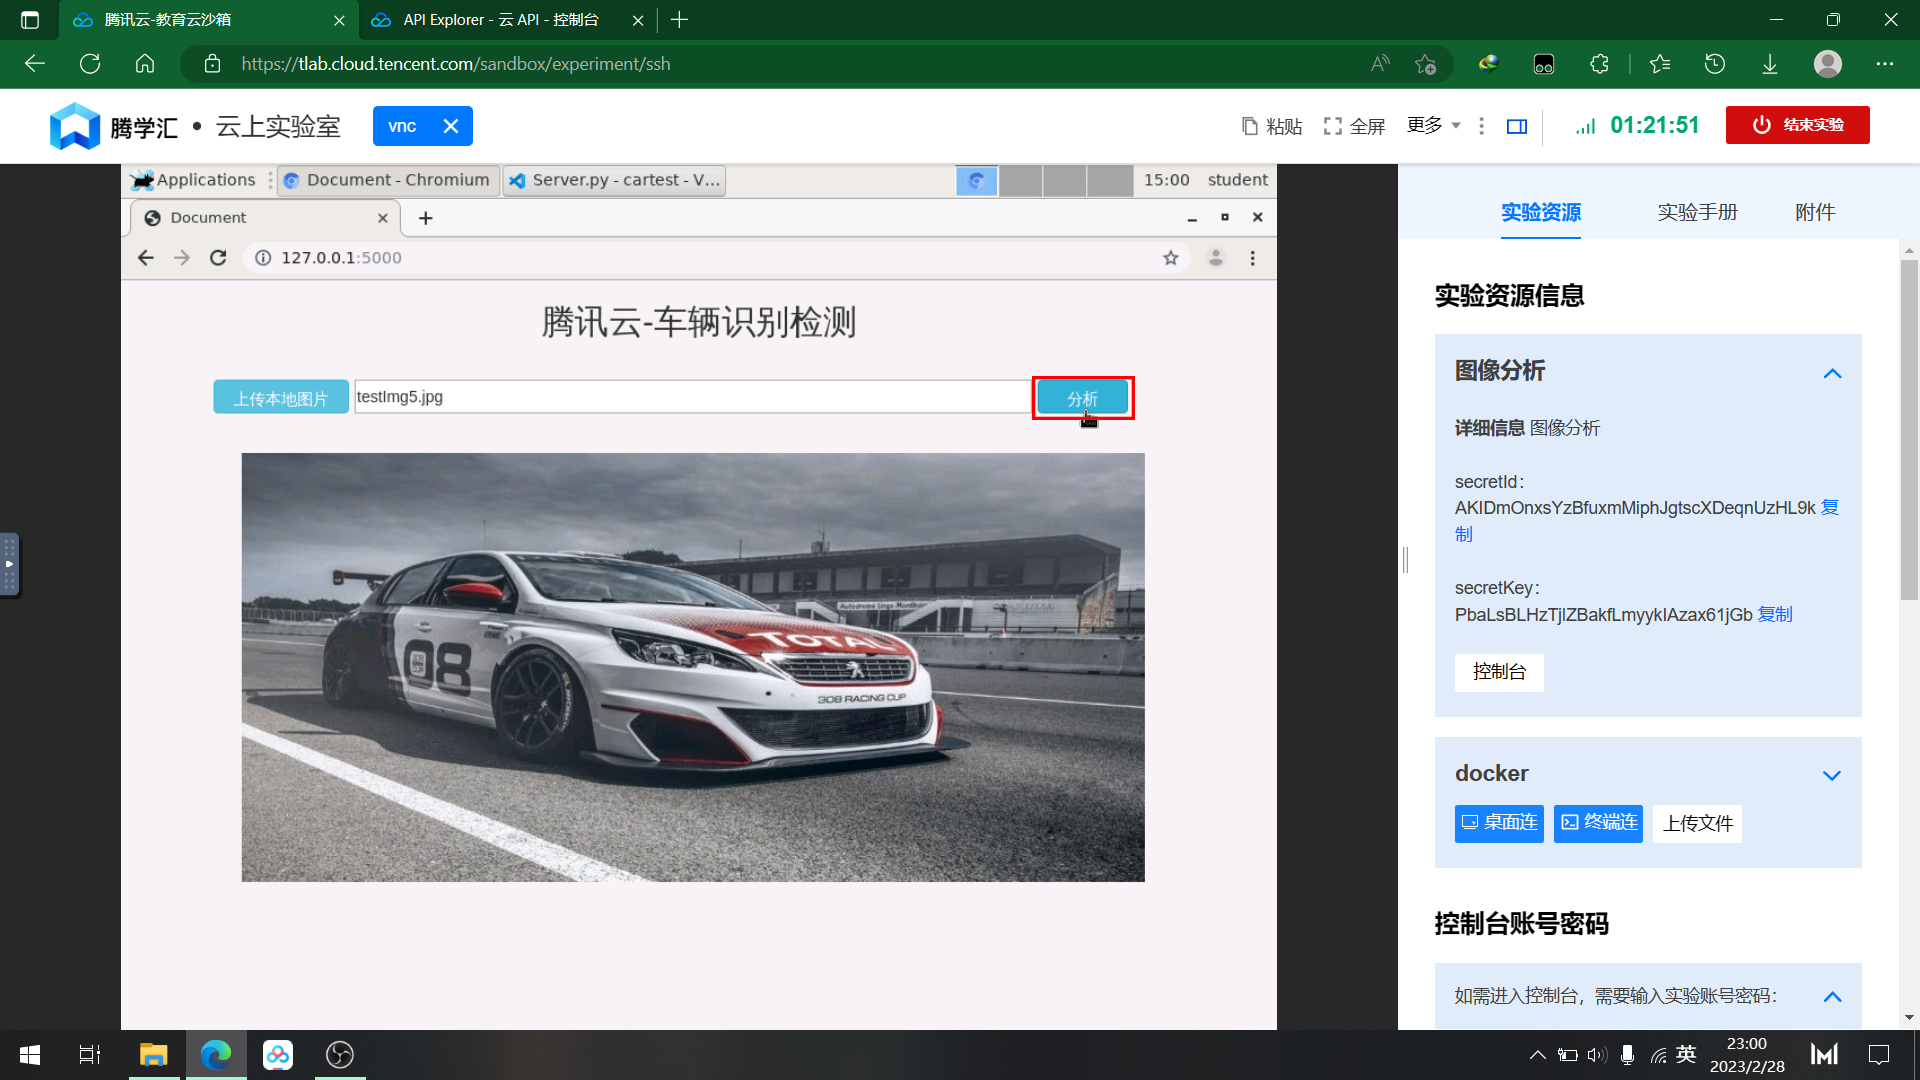This screenshot has width=1920, height=1080.
Task: Switch to Document - Chromium taskbar window
Action: (x=388, y=180)
